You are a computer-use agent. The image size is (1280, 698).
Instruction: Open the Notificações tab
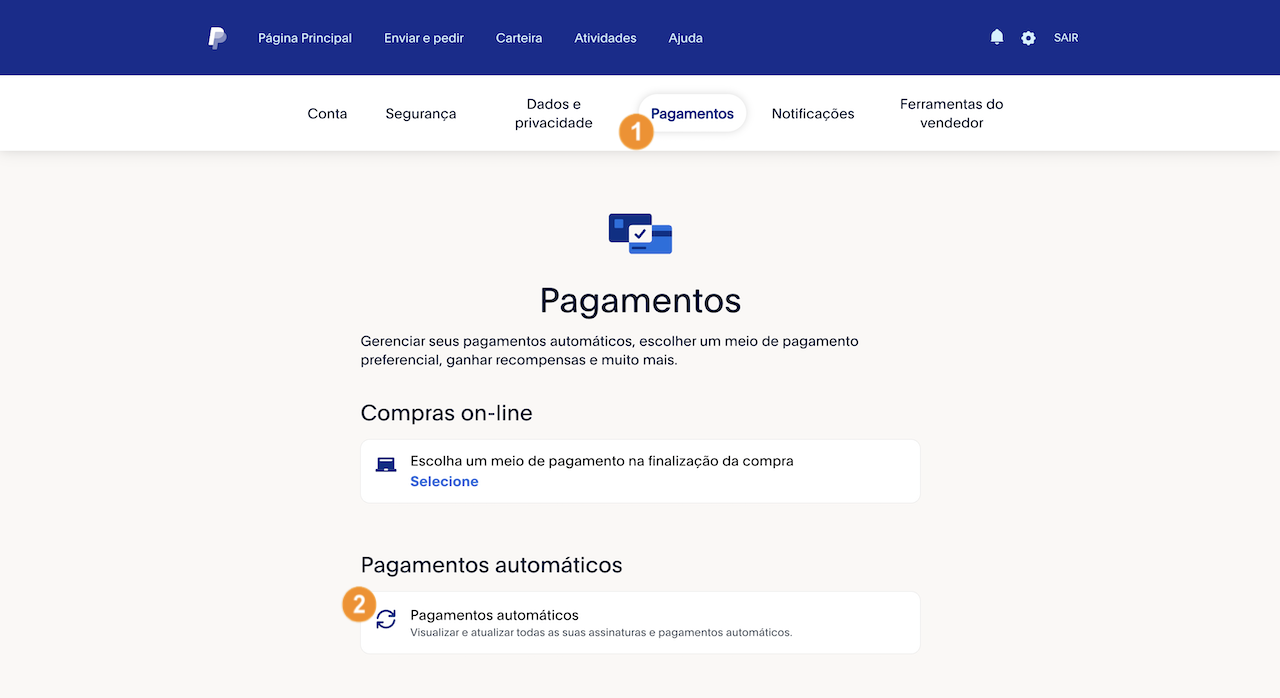pos(813,113)
